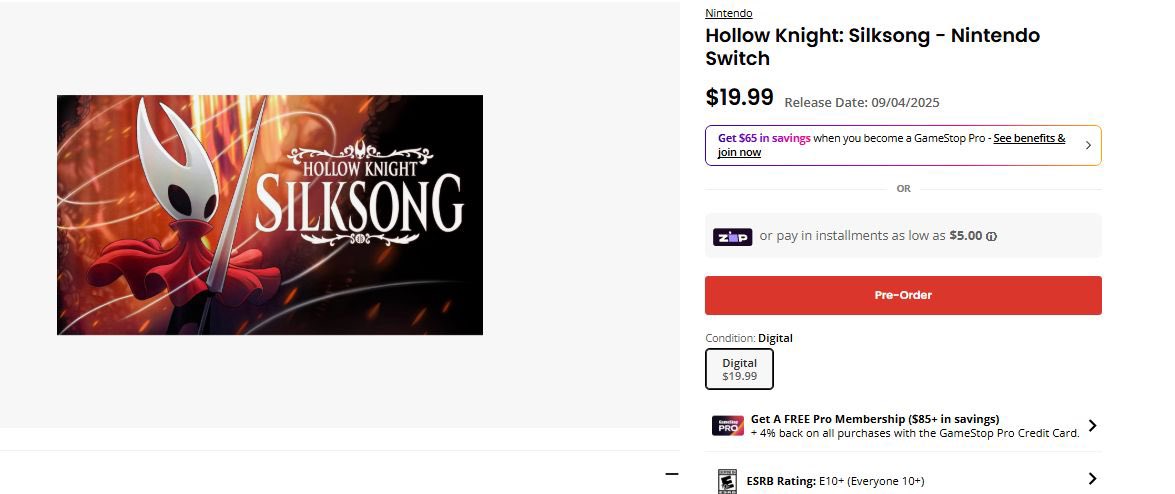Click the ESRB E10+ rating icon

click(x=727, y=481)
